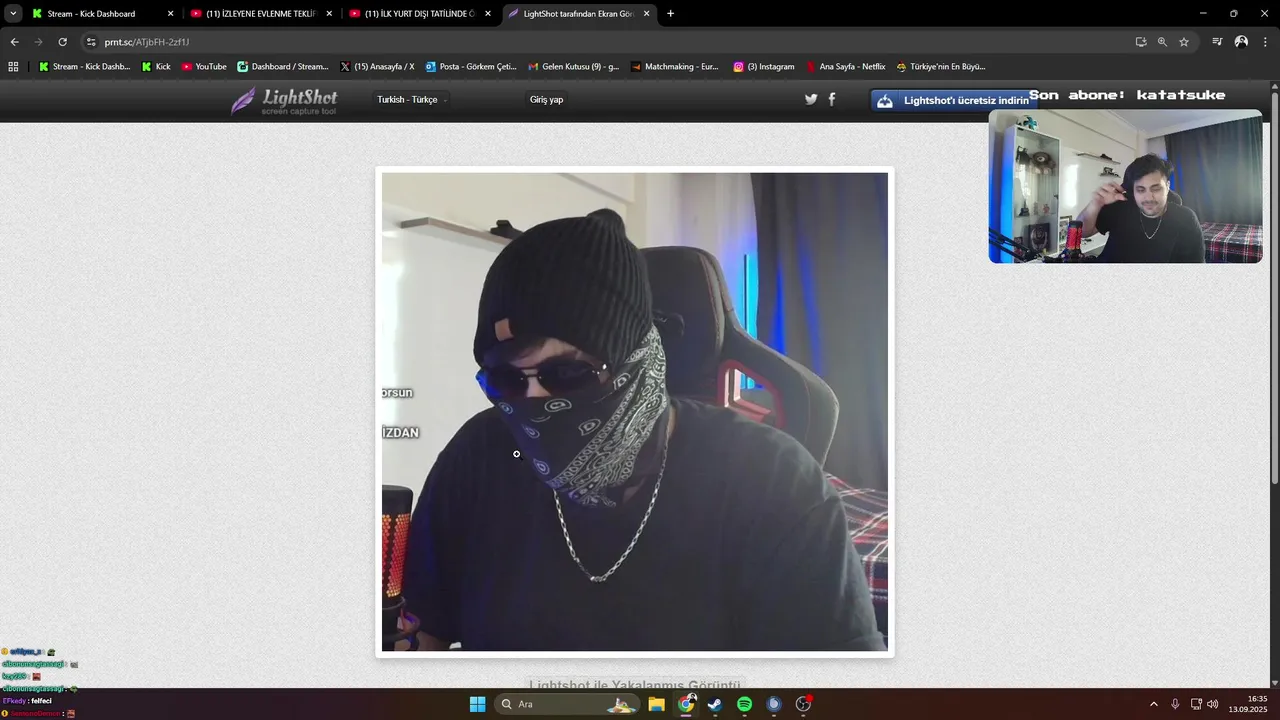Open the Chrome profile avatar

pyautogui.click(x=1241, y=42)
